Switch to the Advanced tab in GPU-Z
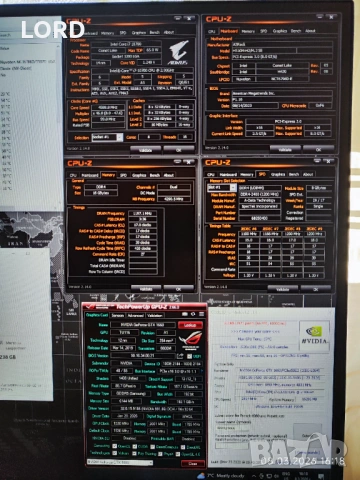This screenshot has width=360, height=480. point(135,315)
